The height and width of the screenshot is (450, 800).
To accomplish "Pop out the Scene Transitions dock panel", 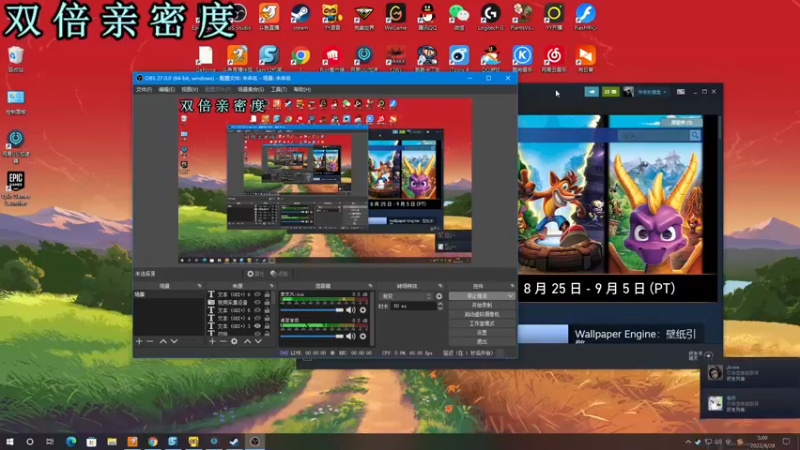I will click(x=440, y=286).
